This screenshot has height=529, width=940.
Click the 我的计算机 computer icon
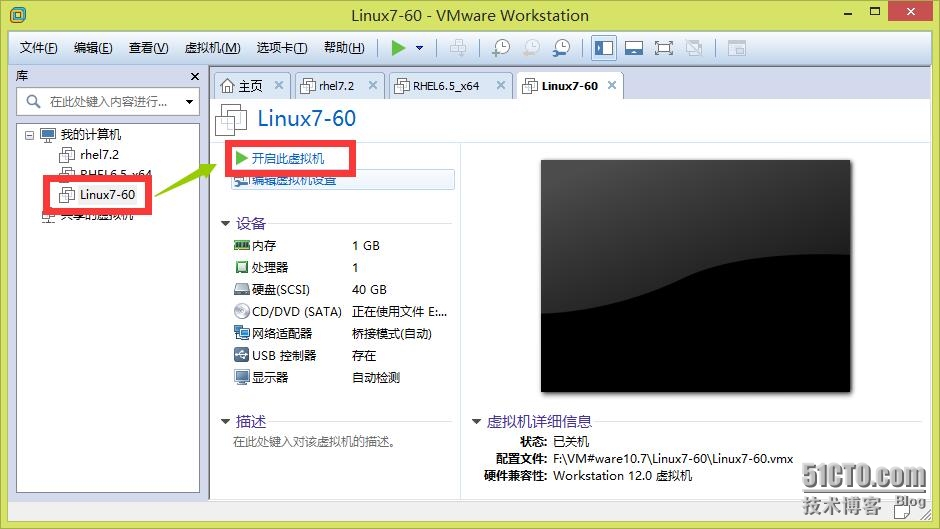click(x=48, y=135)
